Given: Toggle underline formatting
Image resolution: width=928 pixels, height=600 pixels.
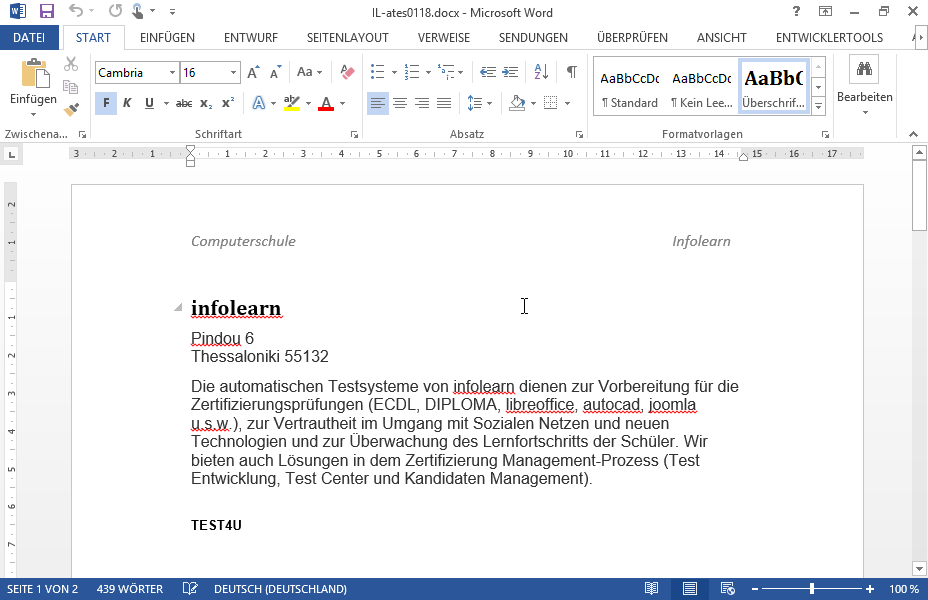Looking at the screenshot, I should pos(149,104).
